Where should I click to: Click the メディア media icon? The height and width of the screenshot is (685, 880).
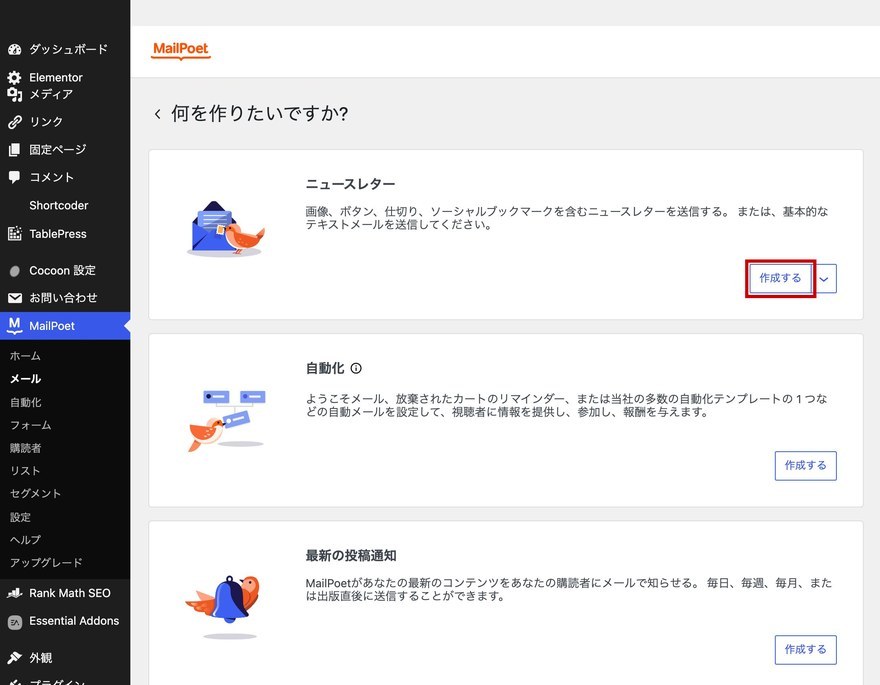tap(15, 94)
